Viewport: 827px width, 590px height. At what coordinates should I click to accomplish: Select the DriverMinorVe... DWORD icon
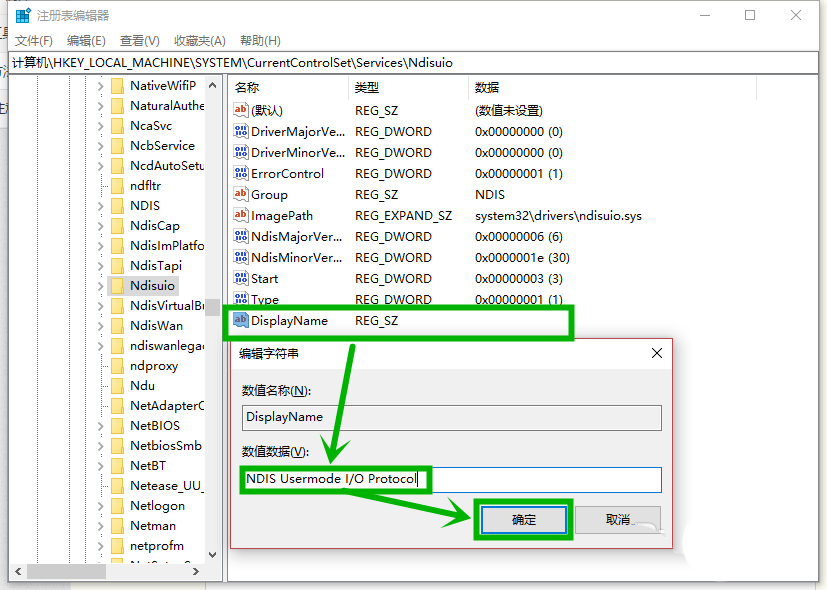[x=241, y=152]
